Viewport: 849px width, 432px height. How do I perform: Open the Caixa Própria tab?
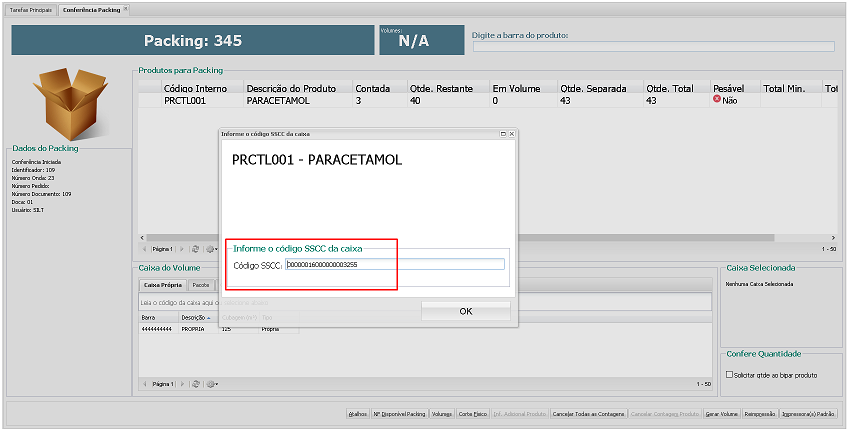(x=163, y=285)
